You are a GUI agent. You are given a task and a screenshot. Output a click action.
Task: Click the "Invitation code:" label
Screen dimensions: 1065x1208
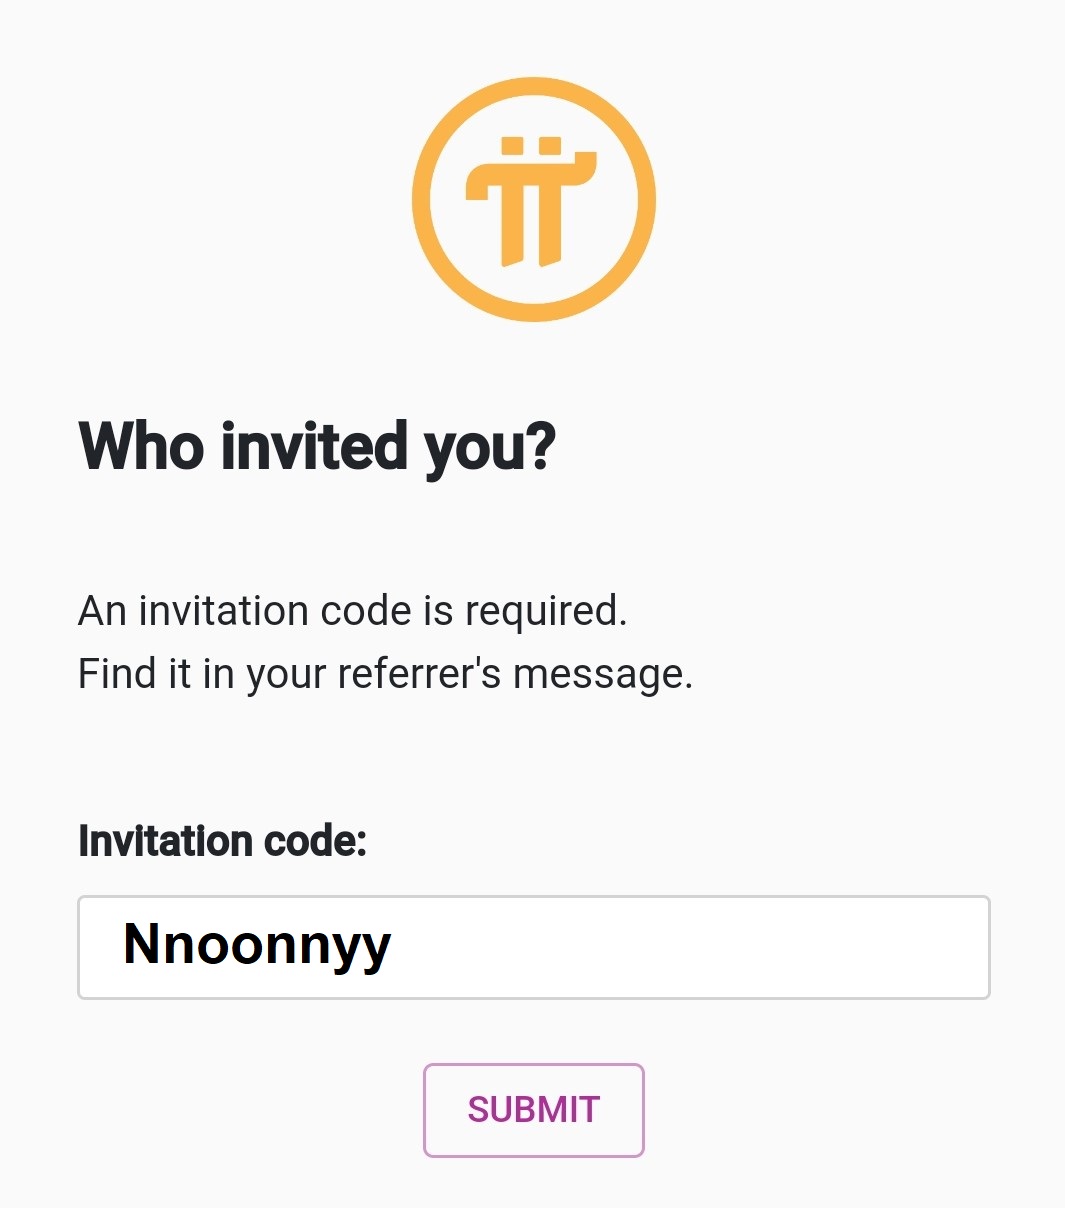pos(222,841)
